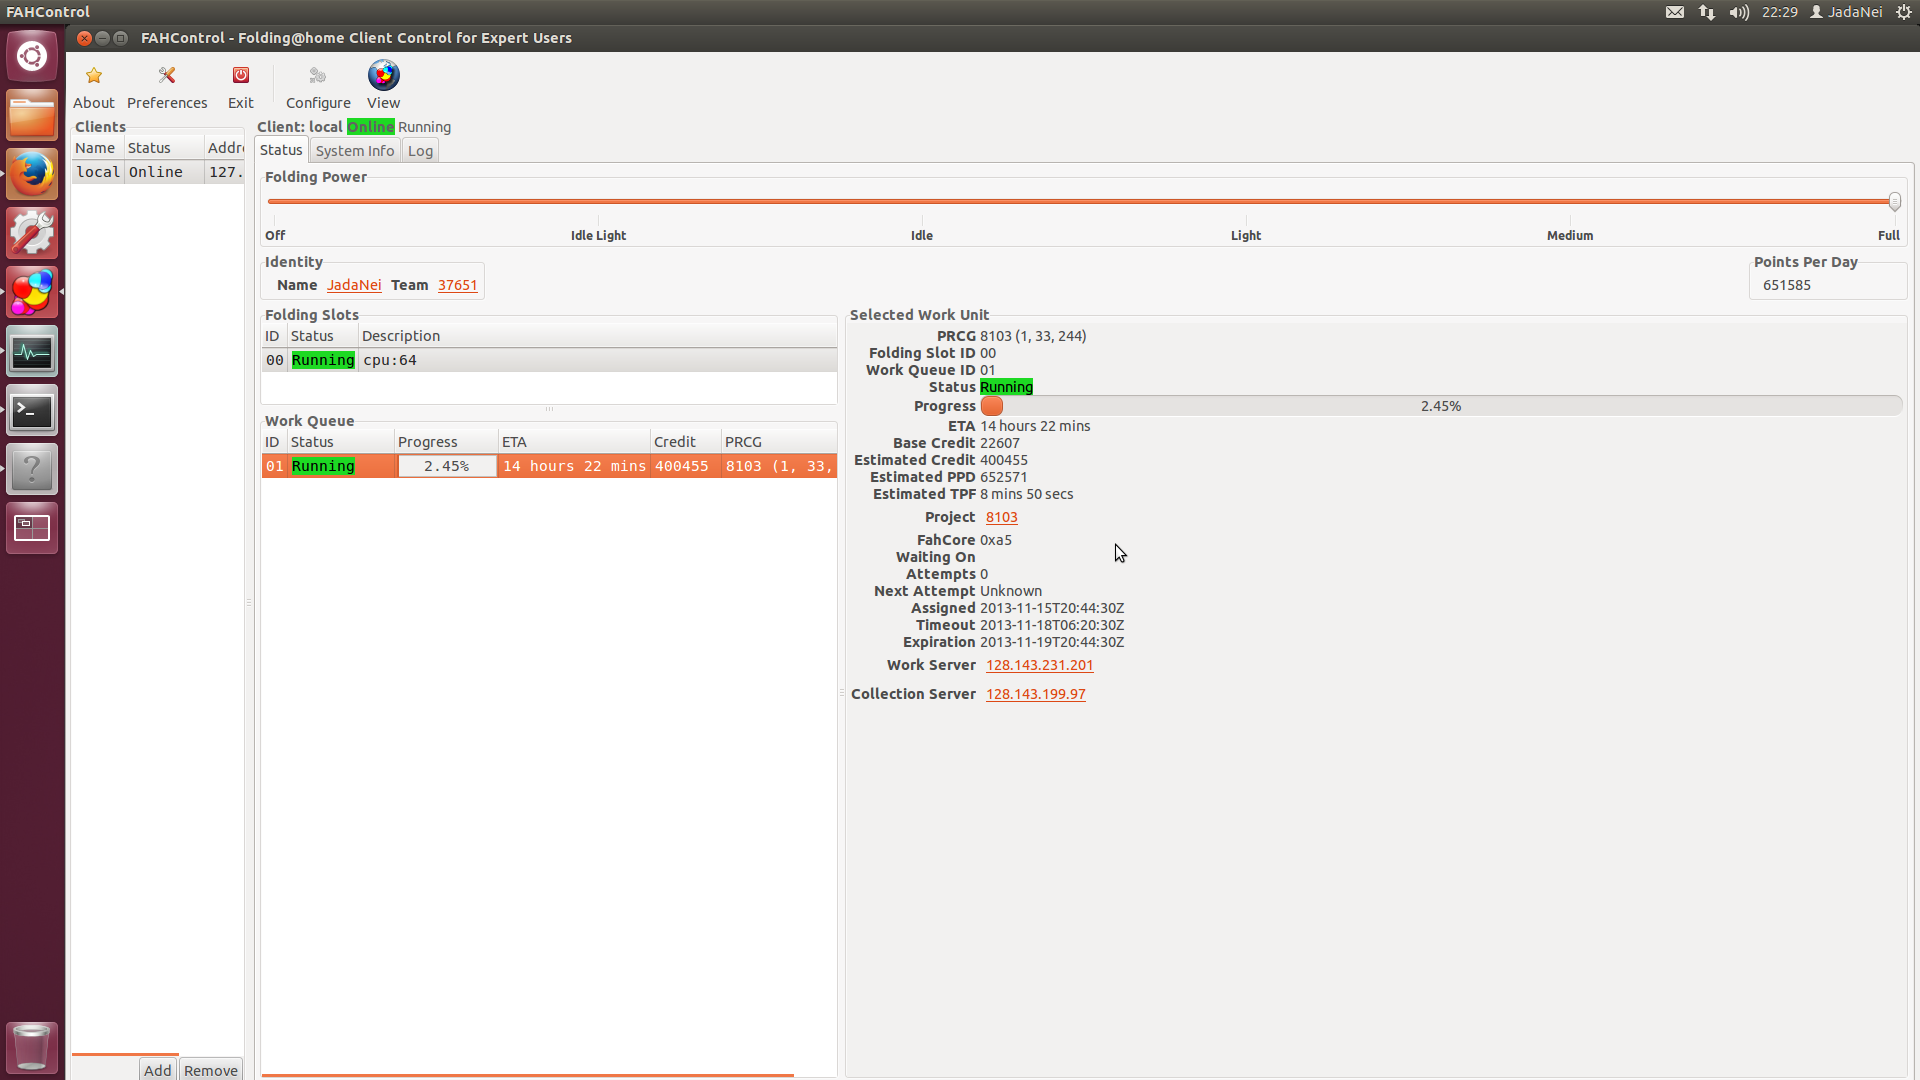The height and width of the screenshot is (1080, 1920).
Task: Open the JadaNei user menu in top bar
Action: (x=1846, y=12)
